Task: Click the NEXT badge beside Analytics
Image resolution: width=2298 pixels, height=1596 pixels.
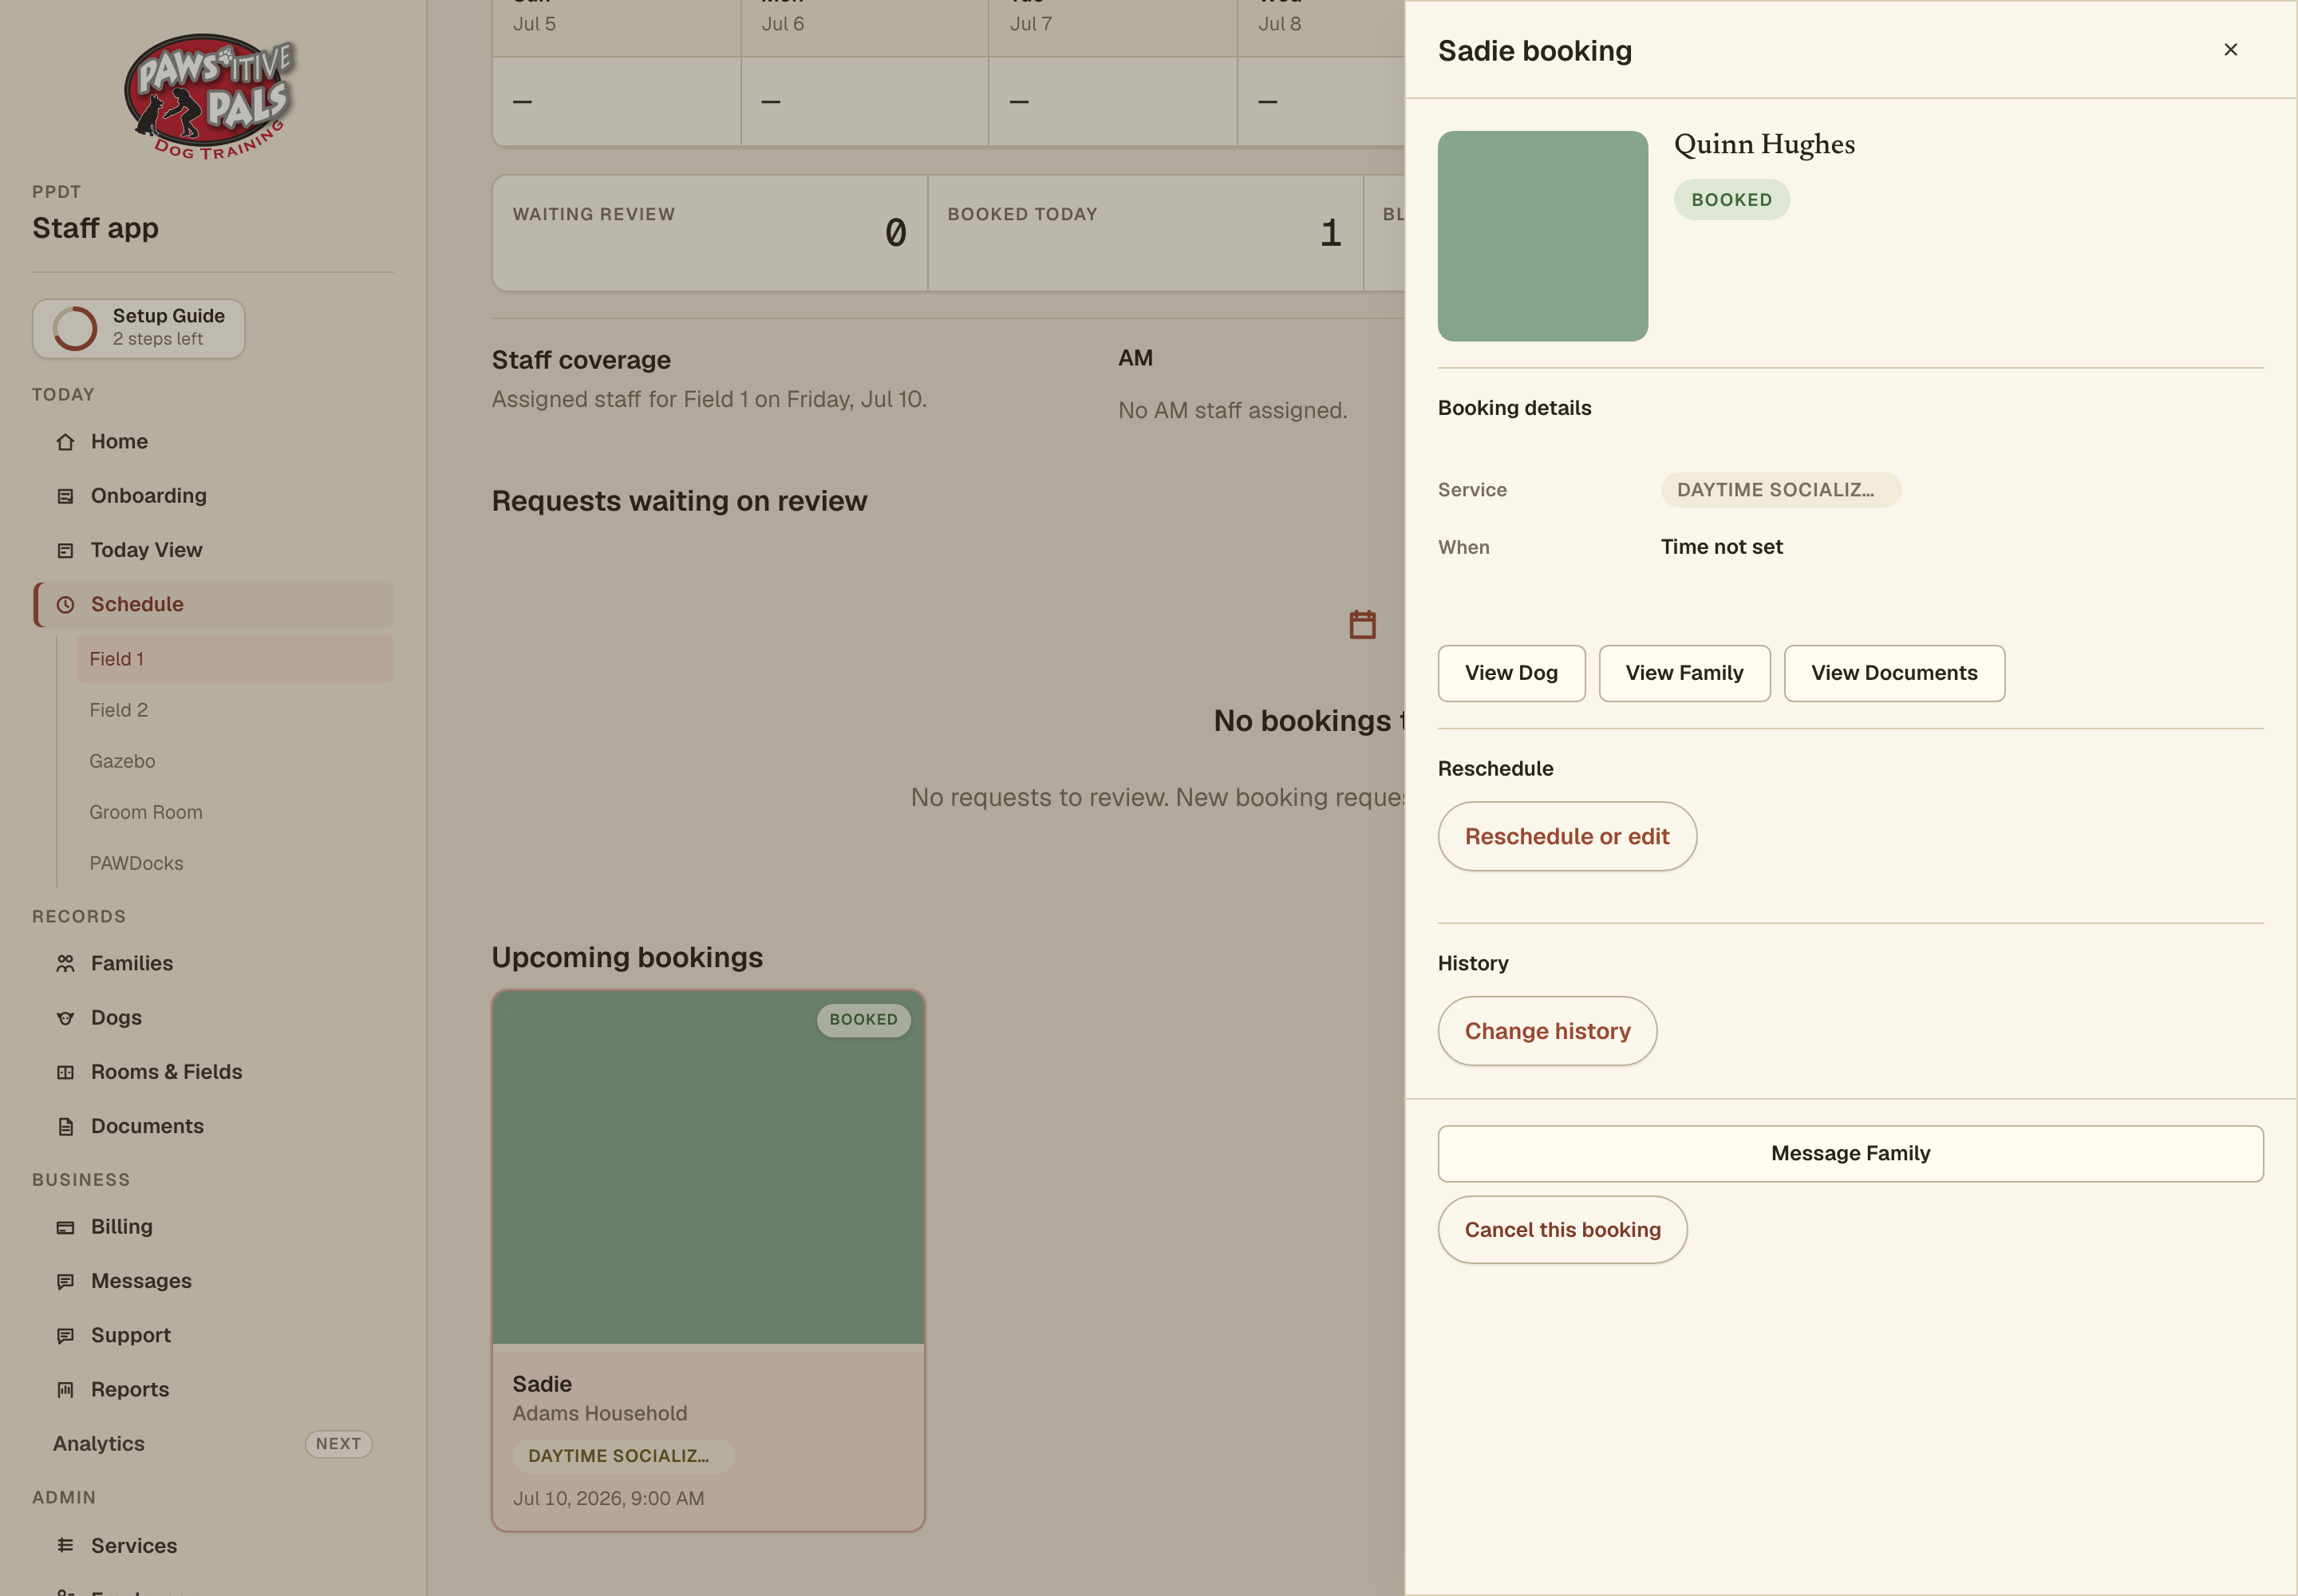Action: pyautogui.click(x=338, y=1444)
